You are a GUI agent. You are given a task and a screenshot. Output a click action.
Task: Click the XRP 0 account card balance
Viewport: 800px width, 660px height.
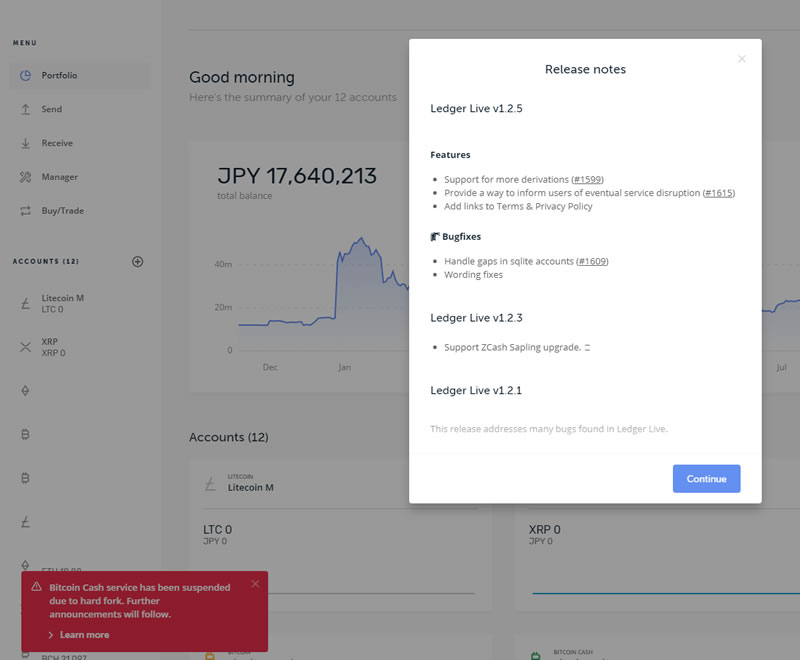pos(544,529)
